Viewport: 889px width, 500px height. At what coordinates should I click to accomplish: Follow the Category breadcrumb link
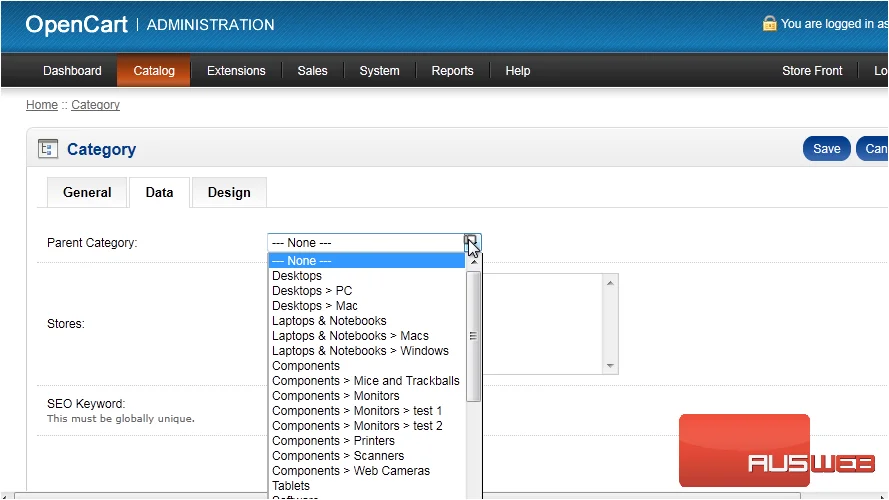[95, 105]
